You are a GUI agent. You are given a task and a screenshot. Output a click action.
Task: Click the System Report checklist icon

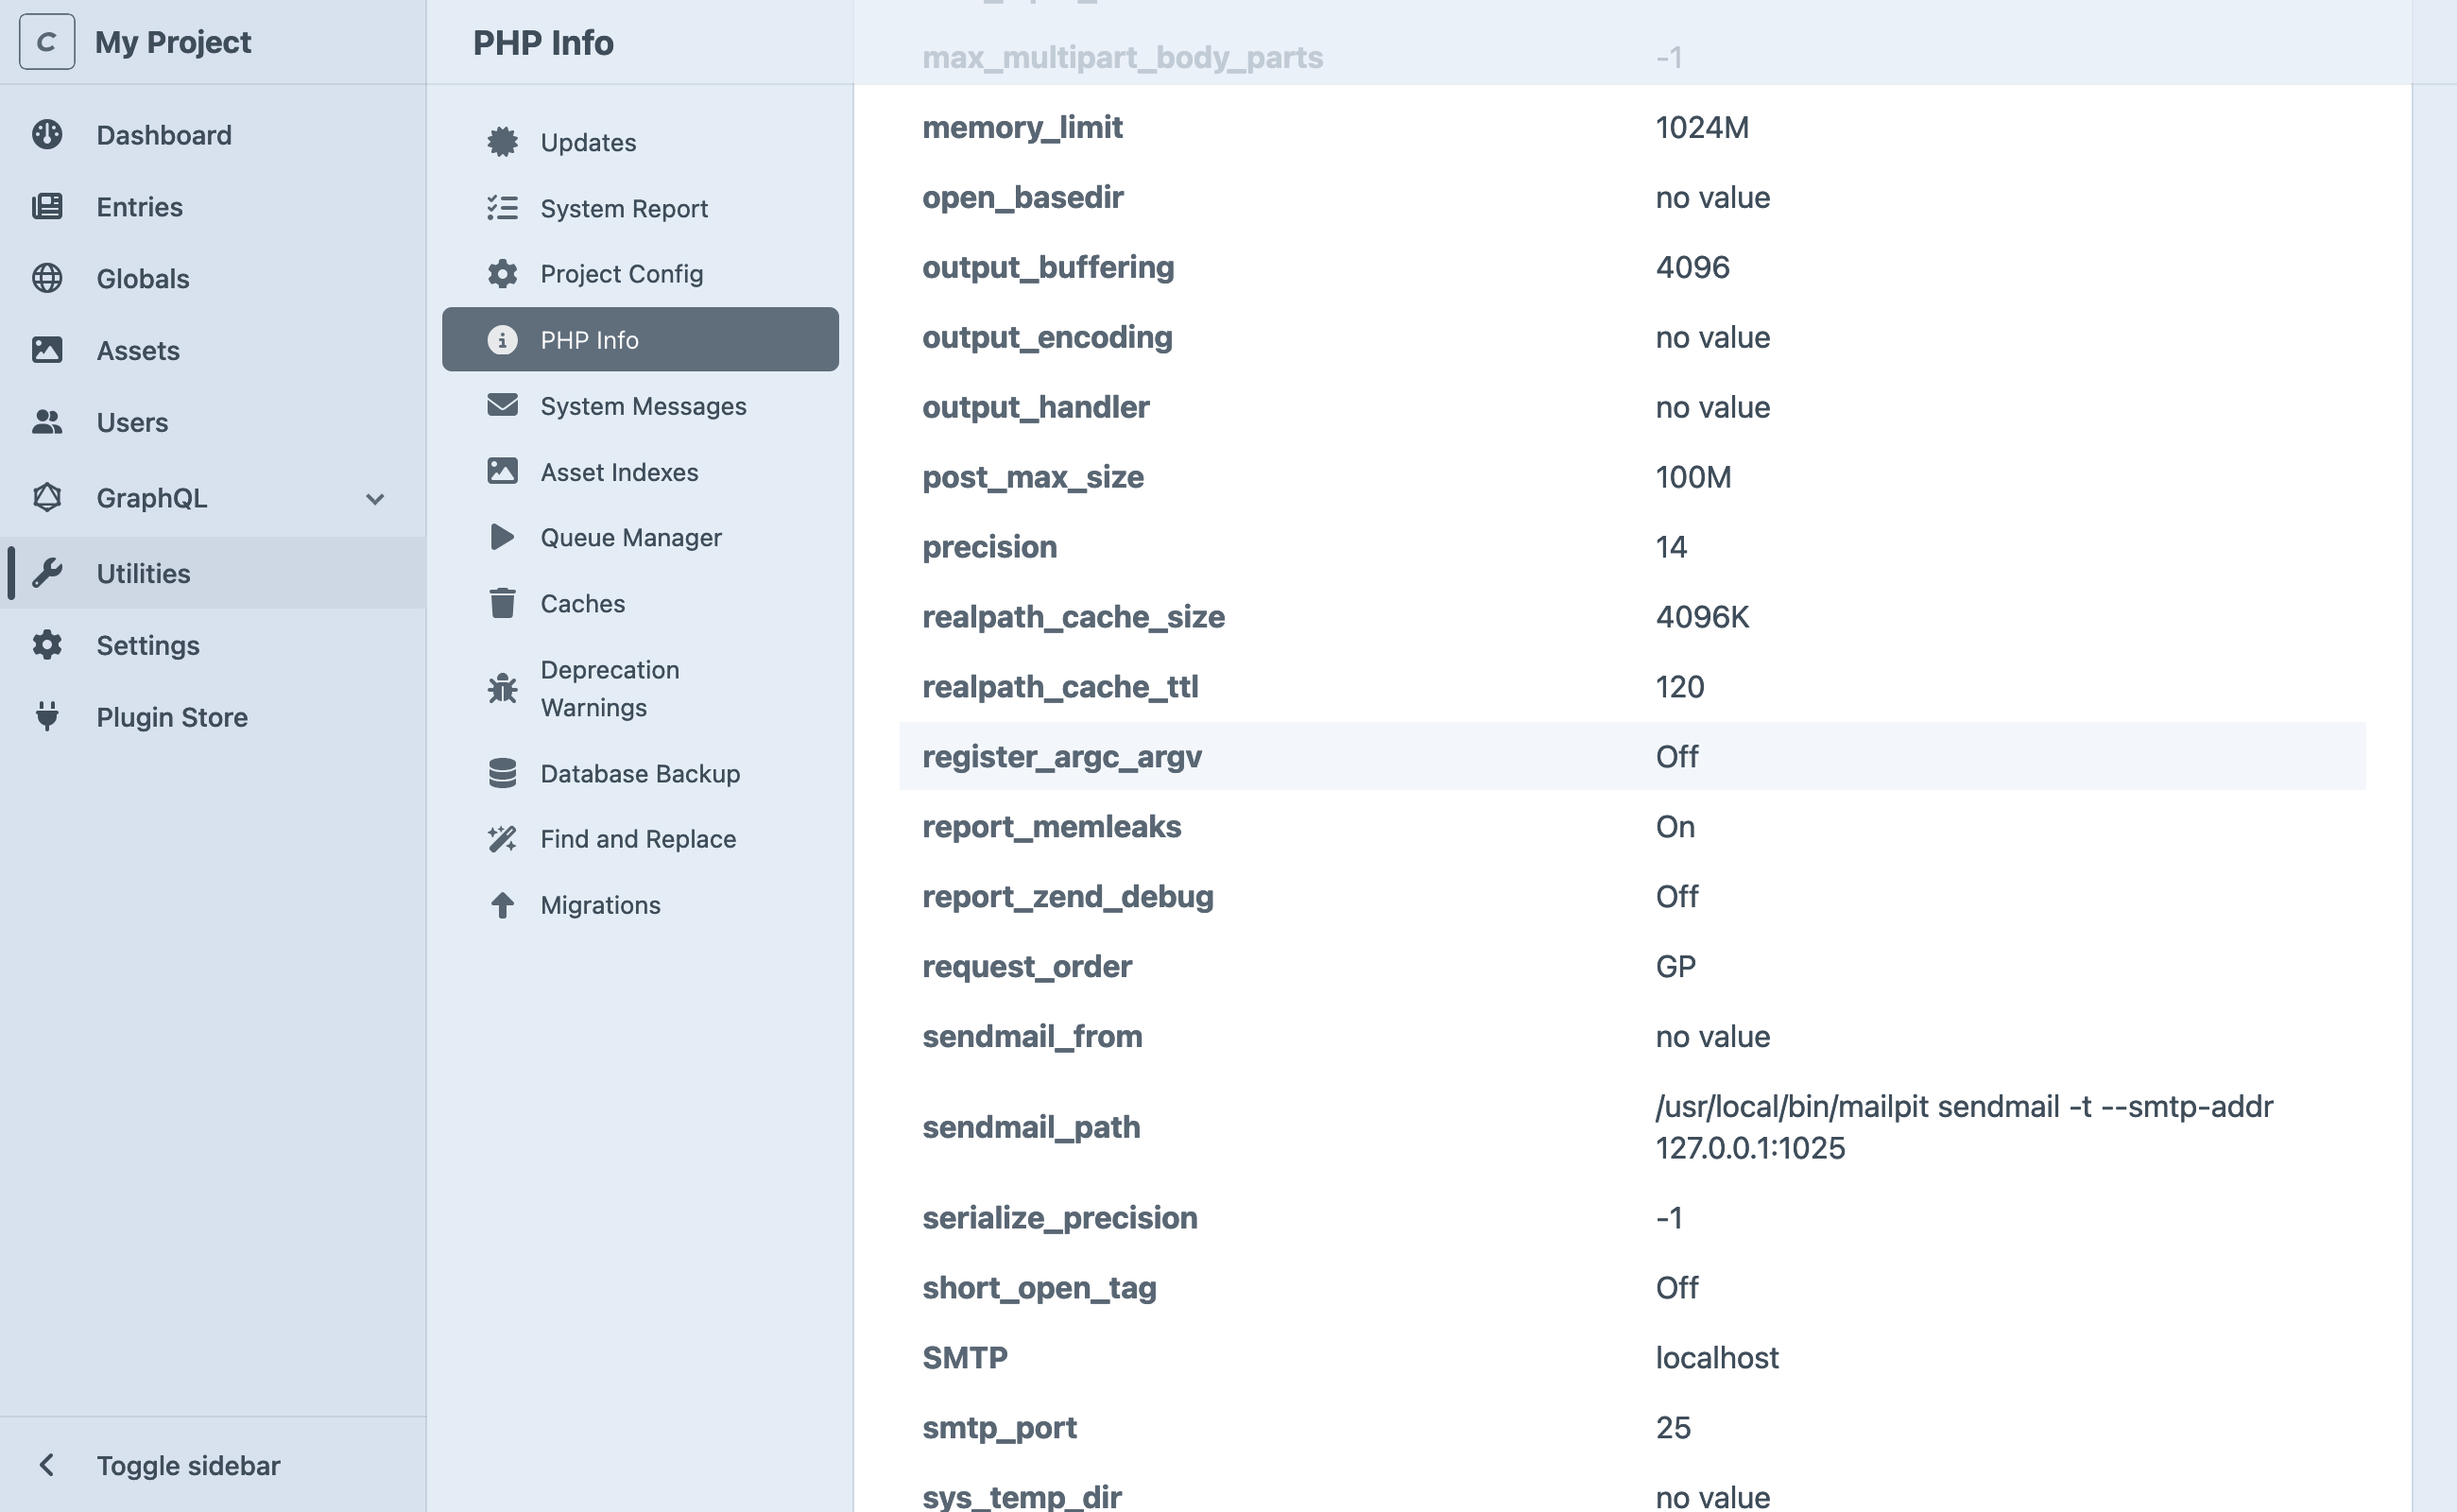(x=502, y=208)
